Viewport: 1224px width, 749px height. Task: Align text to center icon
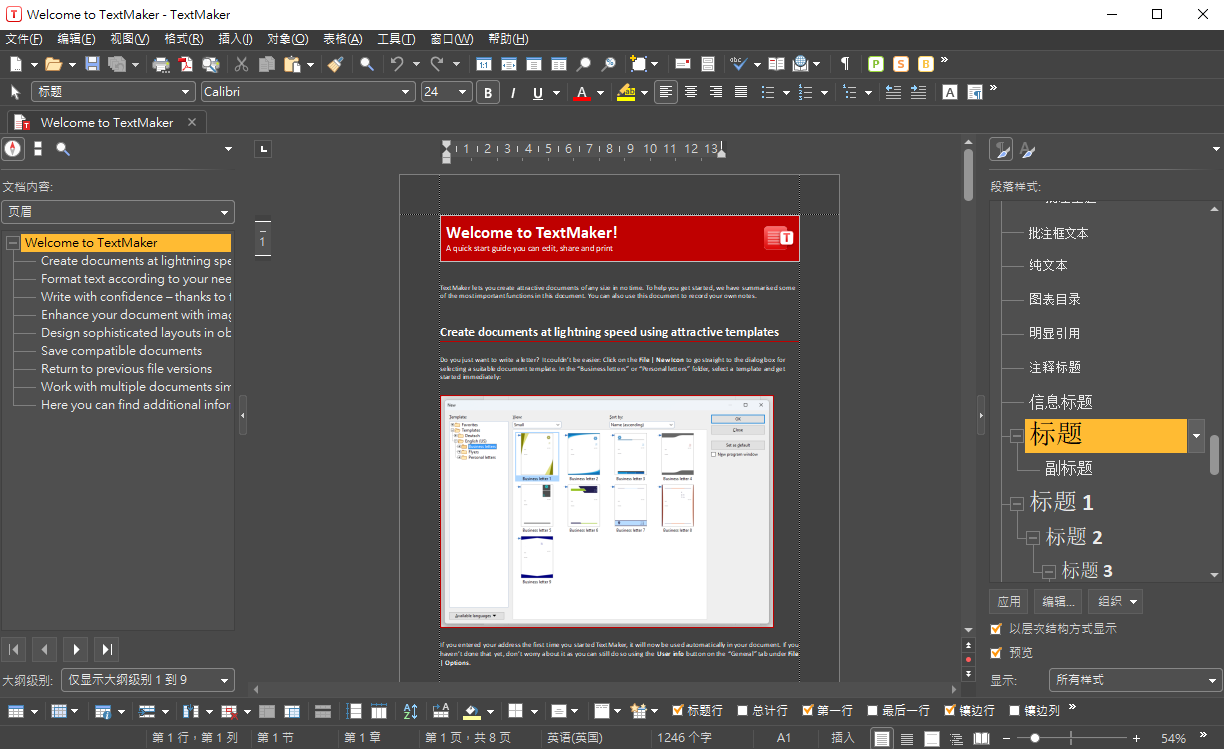[x=690, y=92]
